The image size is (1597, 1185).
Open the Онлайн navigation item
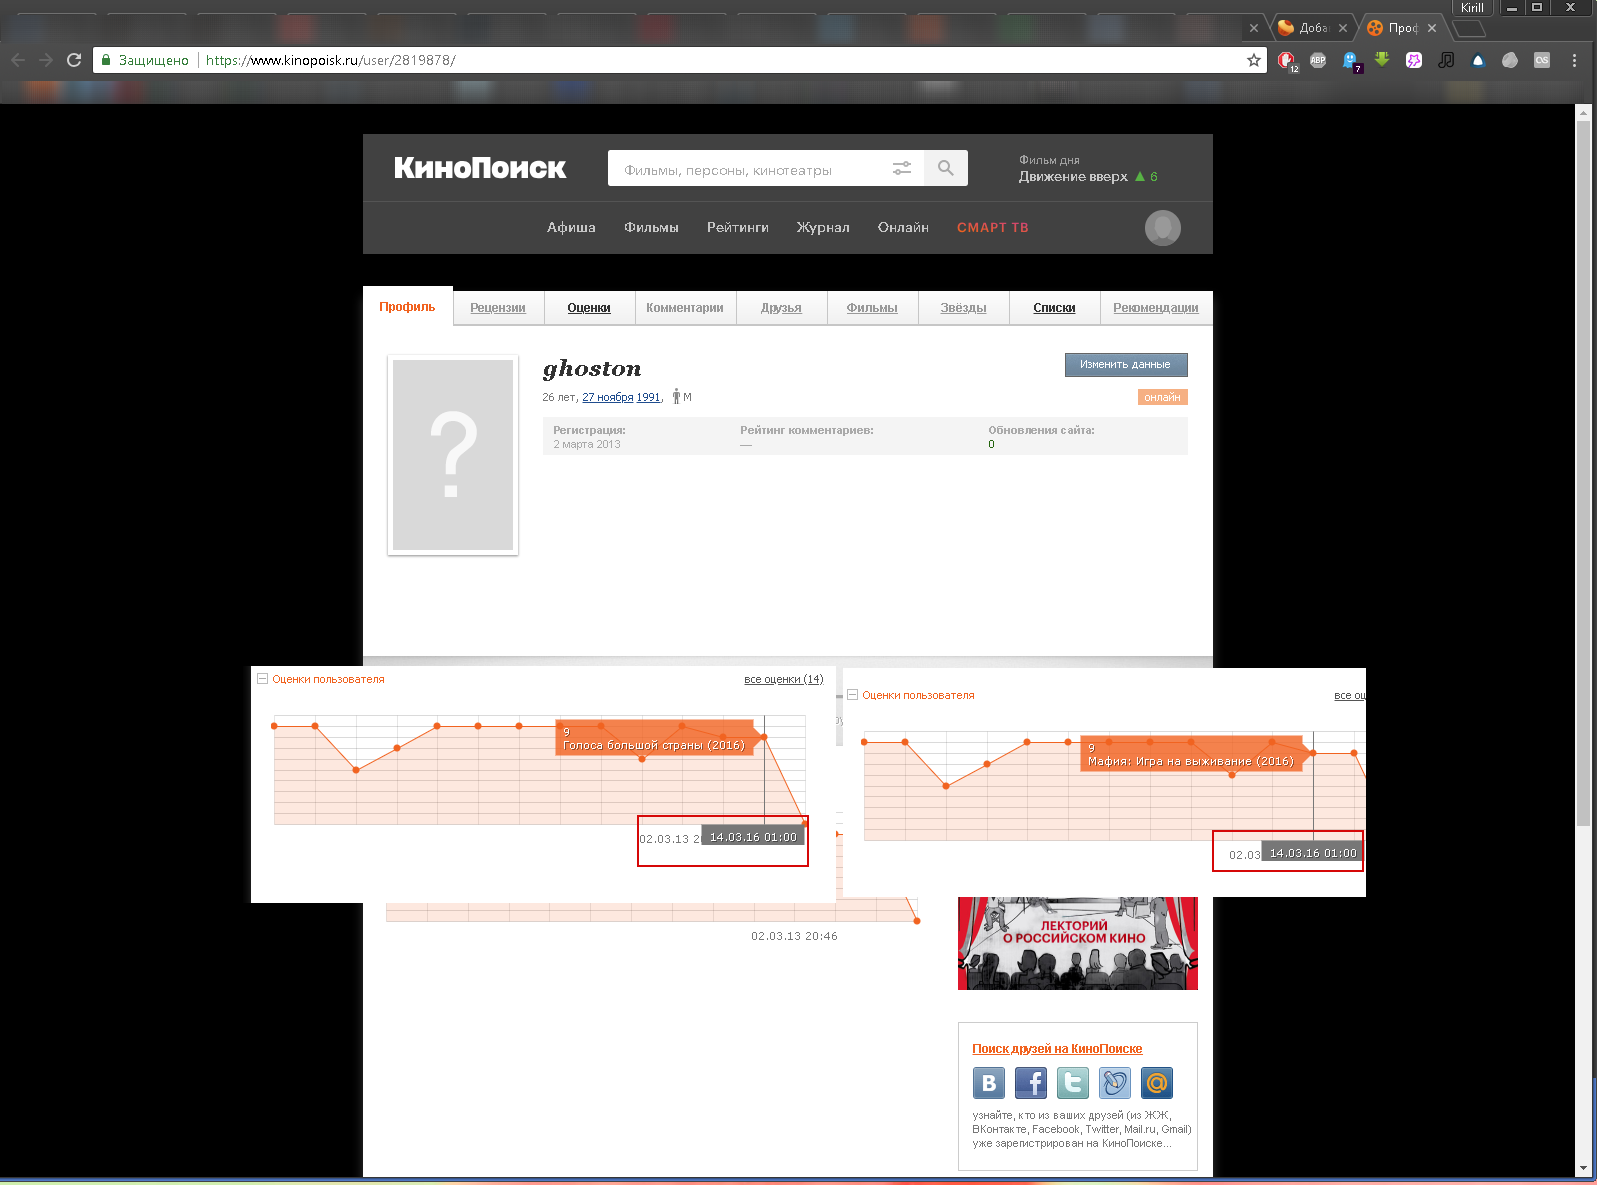903,228
